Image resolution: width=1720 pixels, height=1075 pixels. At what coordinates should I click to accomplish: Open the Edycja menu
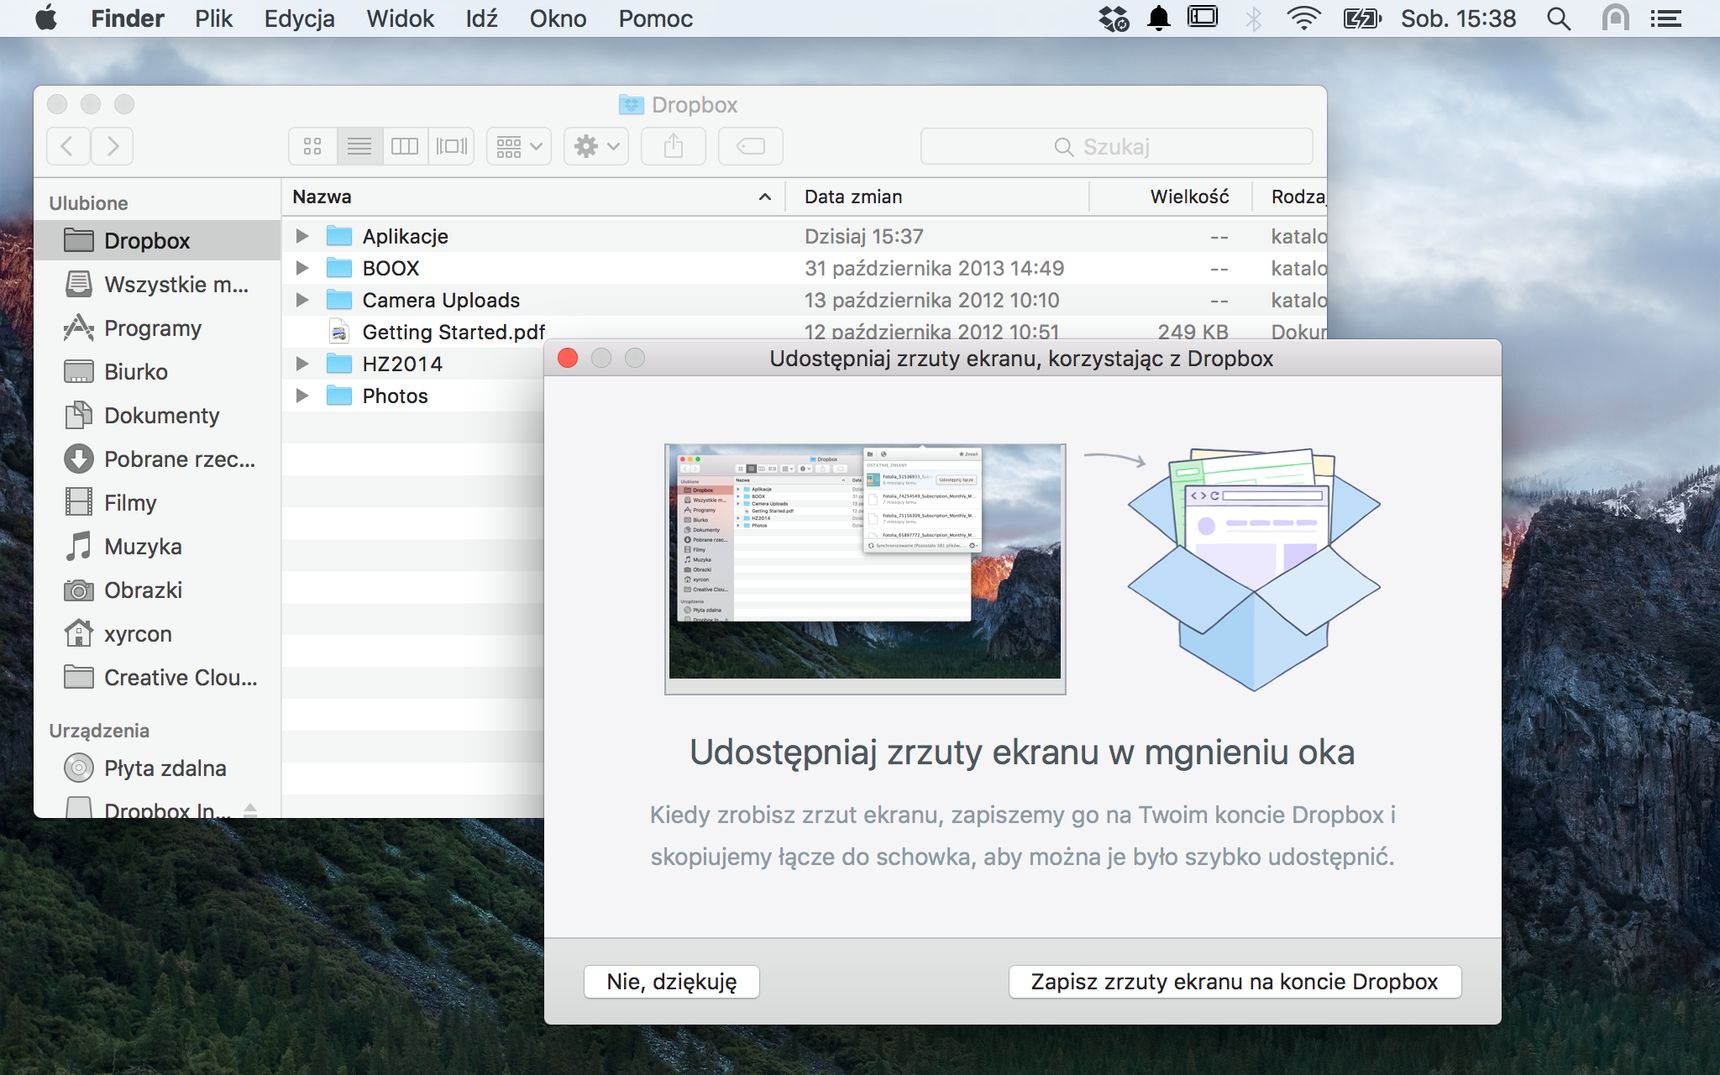[299, 18]
